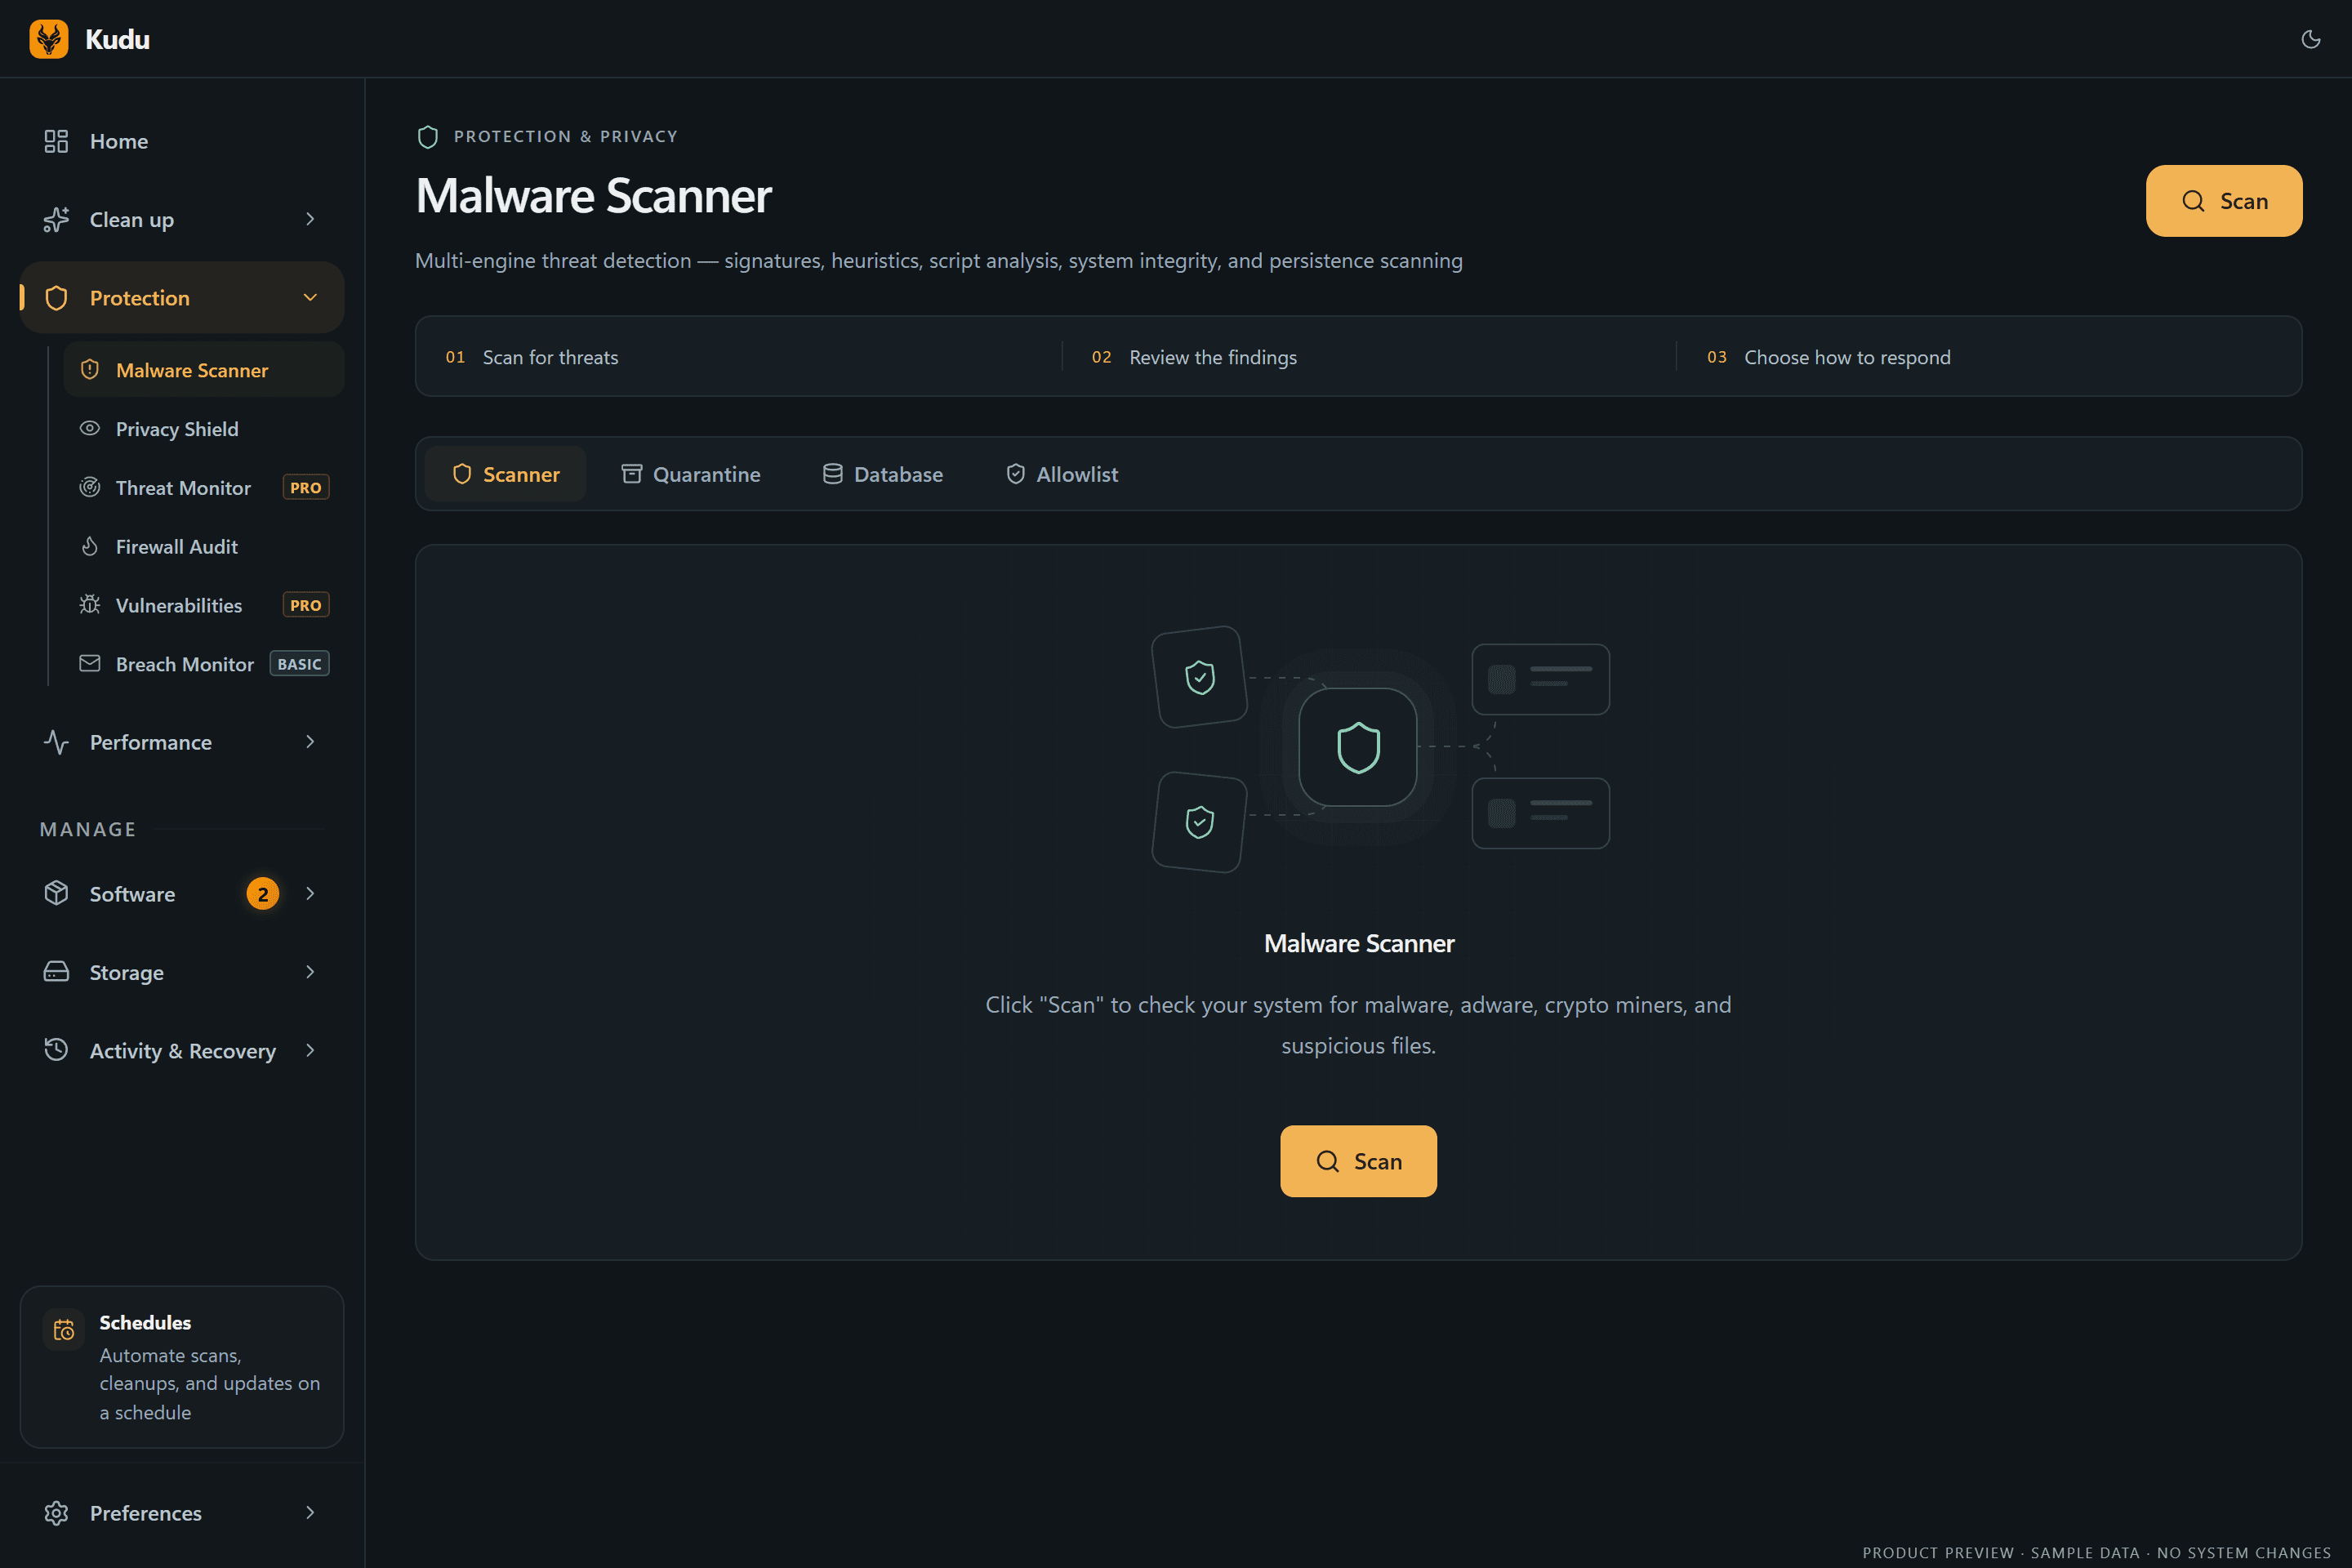Image resolution: width=2352 pixels, height=1568 pixels.
Task: Click the Storage drive icon
Action: point(56,972)
